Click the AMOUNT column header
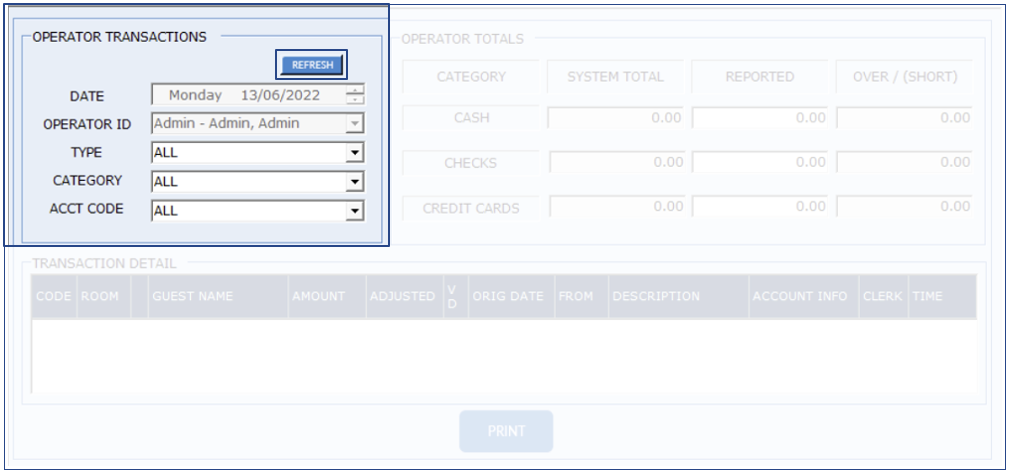This screenshot has width=1011, height=476. (319, 297)
